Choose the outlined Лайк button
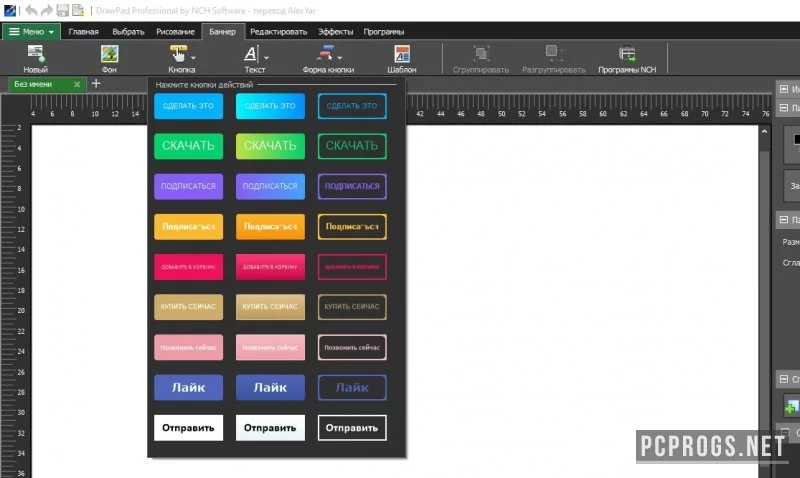The height and width of the screenshot is (478, 800). 352,387
